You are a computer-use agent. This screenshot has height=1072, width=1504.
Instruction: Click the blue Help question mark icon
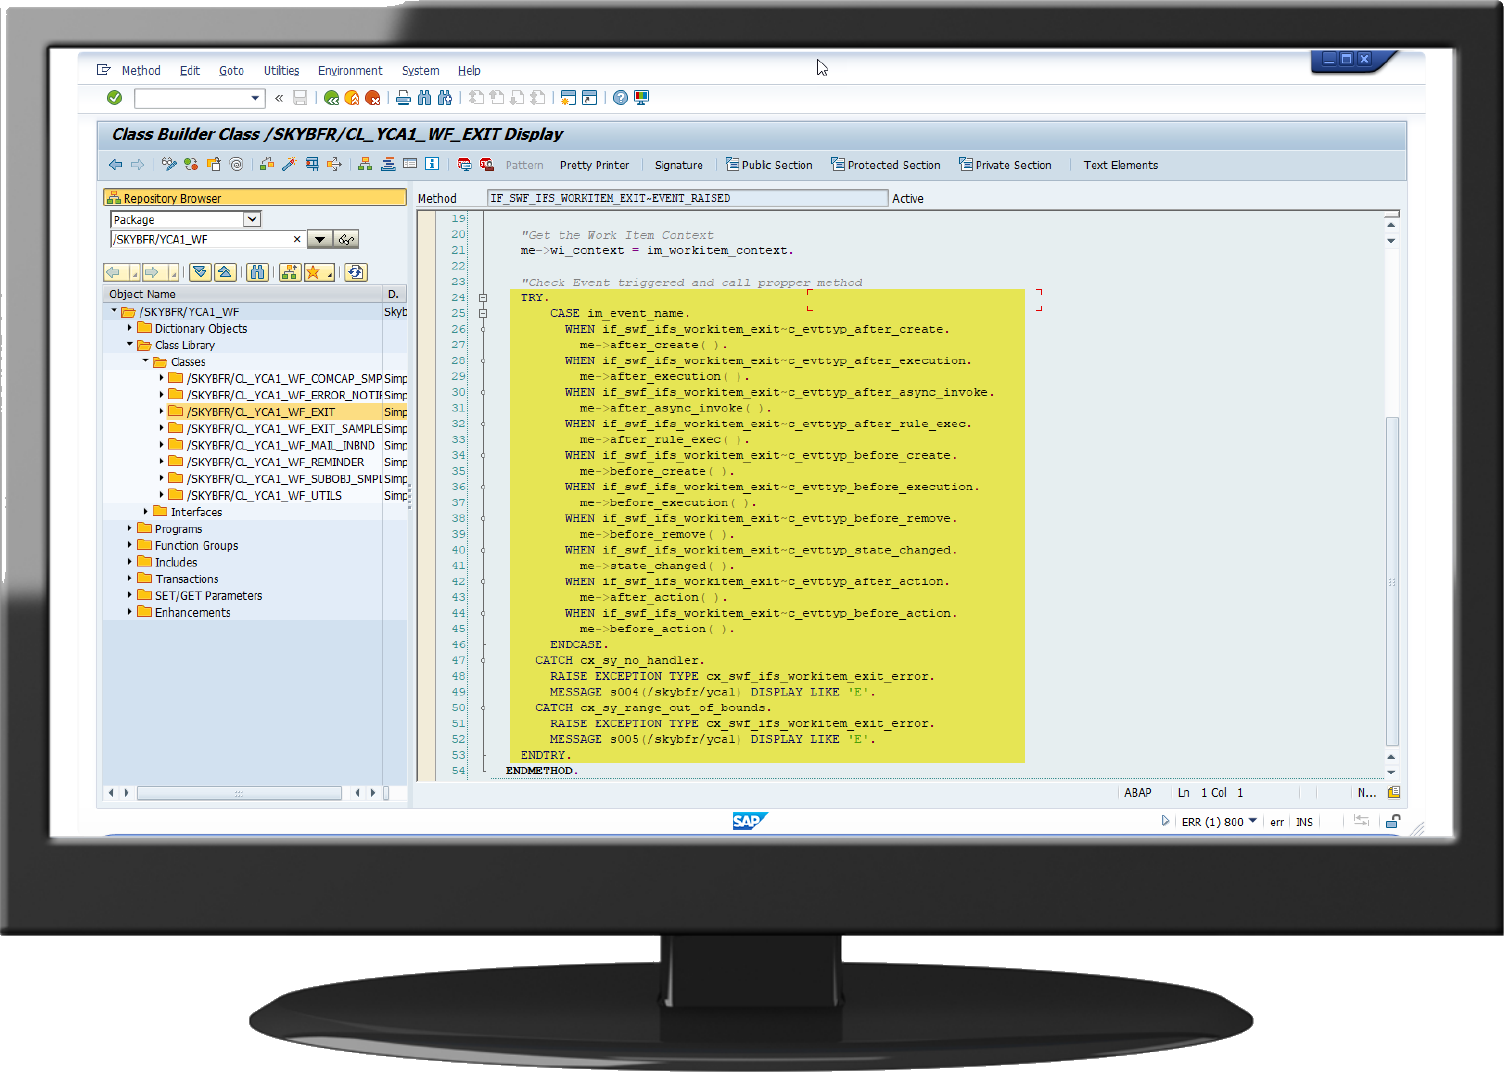pyautogui.click(x=621, y=98)
